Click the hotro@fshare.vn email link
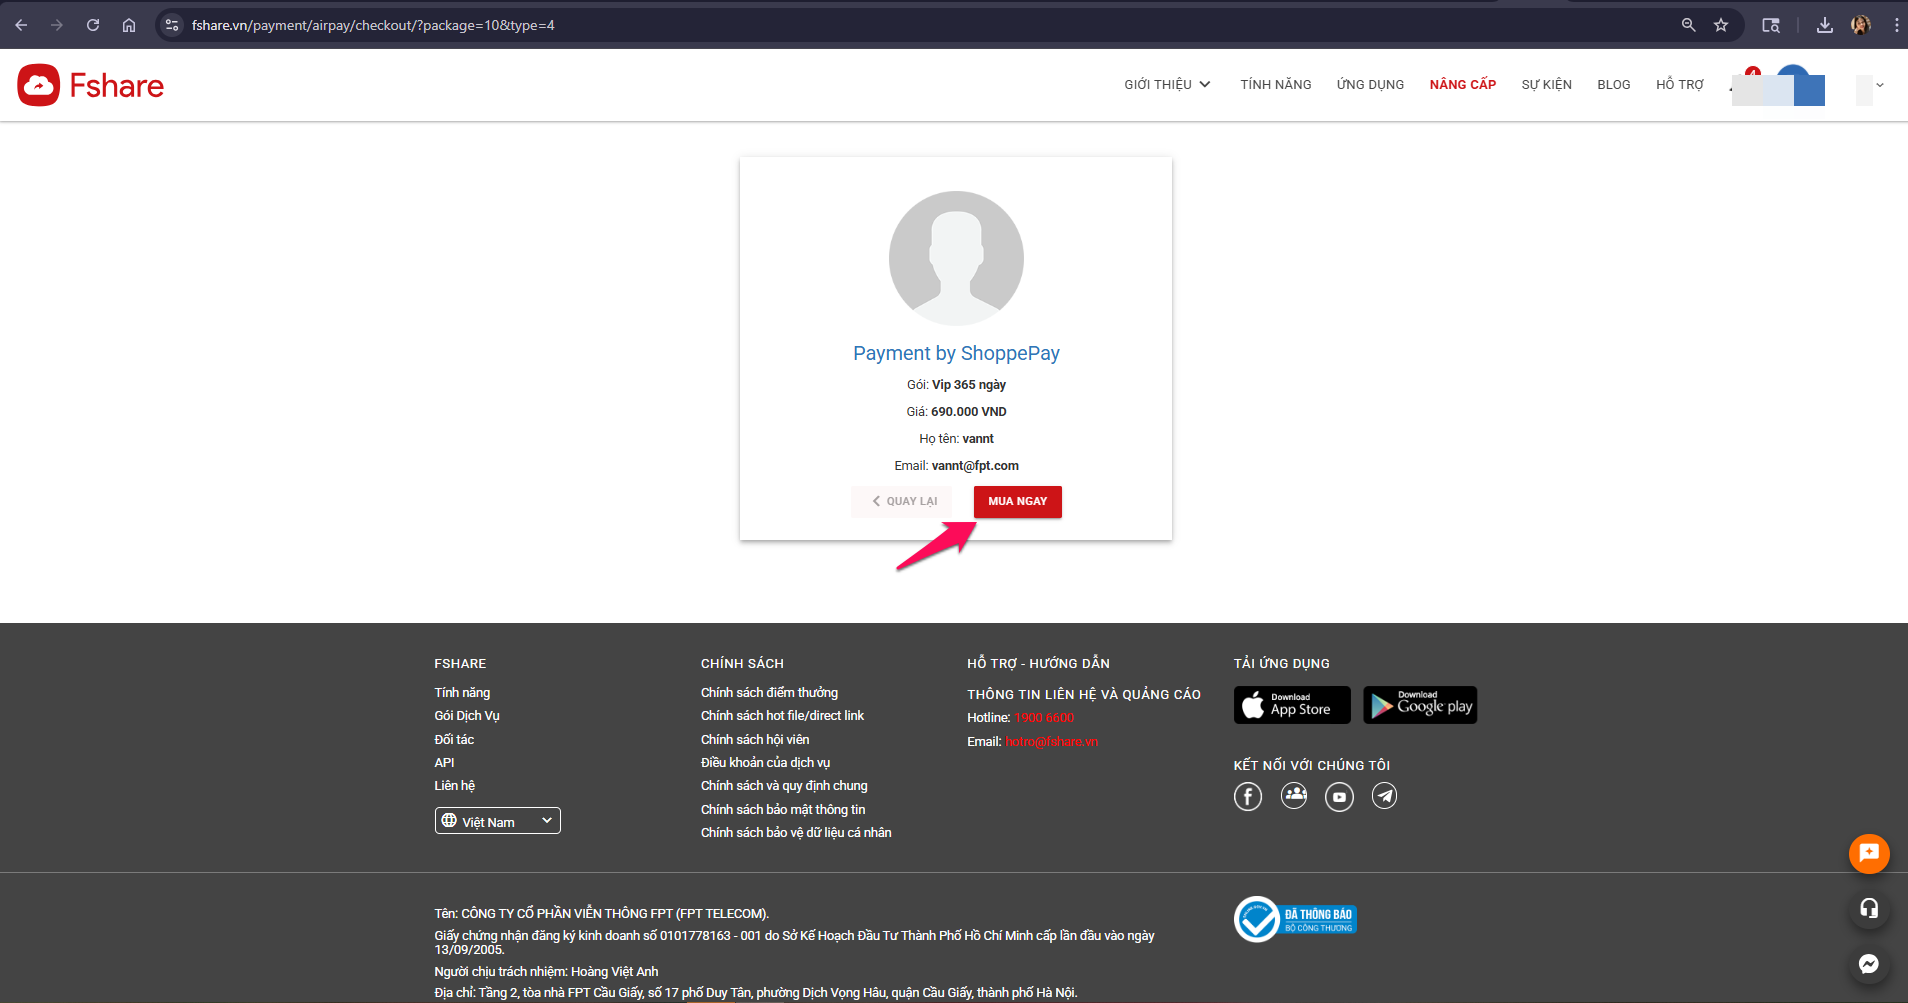 coord(1051,742)
